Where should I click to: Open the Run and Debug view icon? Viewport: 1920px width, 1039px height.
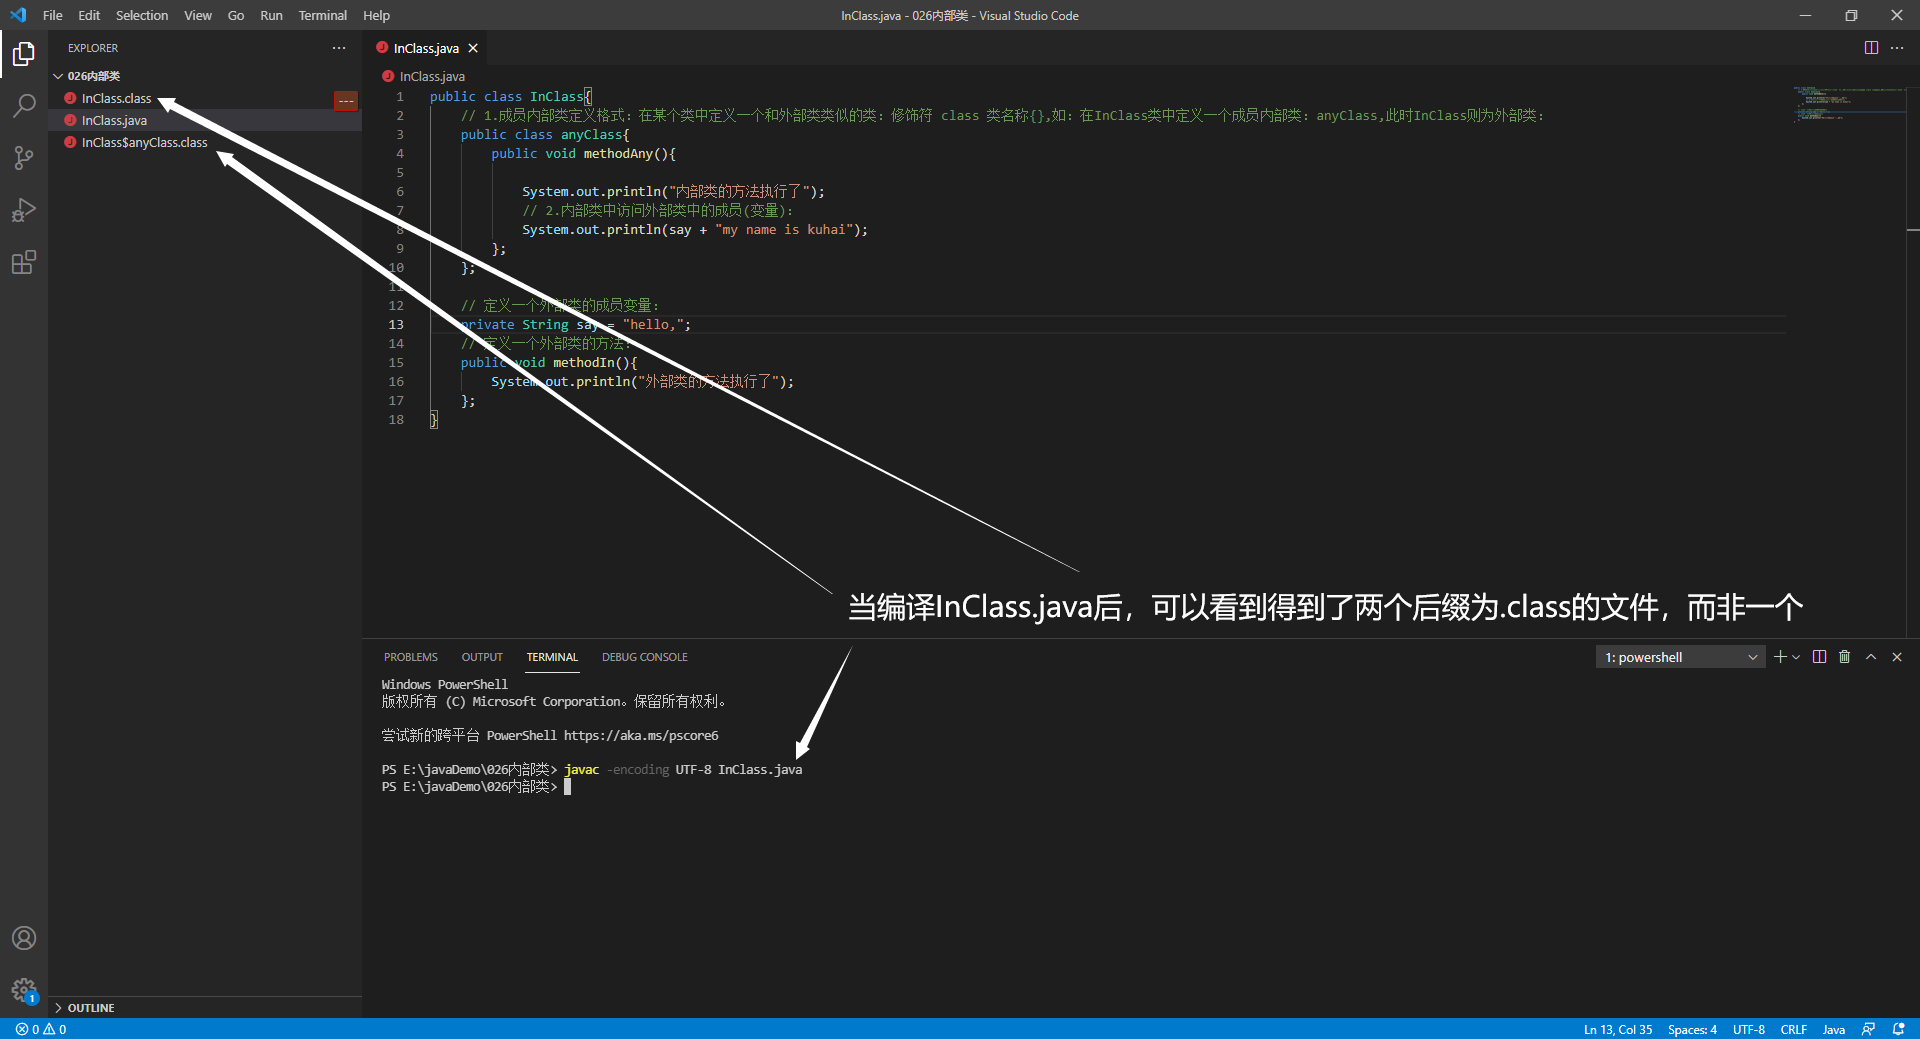24,210
